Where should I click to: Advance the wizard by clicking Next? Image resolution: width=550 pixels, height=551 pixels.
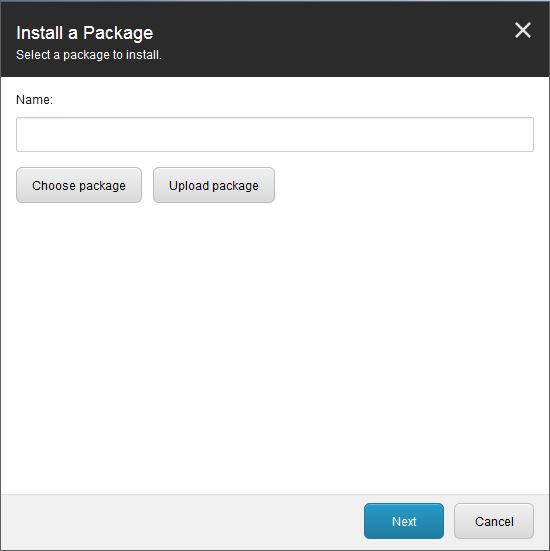pos(404,521)
